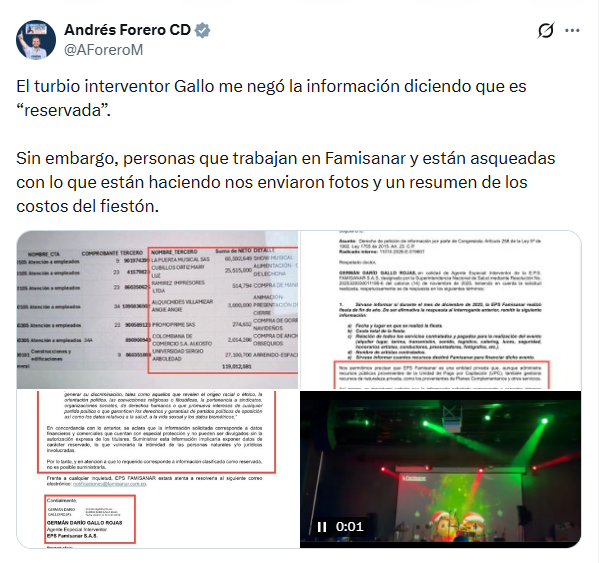Click the Andrés Forero CD display name
Image resolution: width=600 pixels, height=563 pixels.
coord(127,30)
